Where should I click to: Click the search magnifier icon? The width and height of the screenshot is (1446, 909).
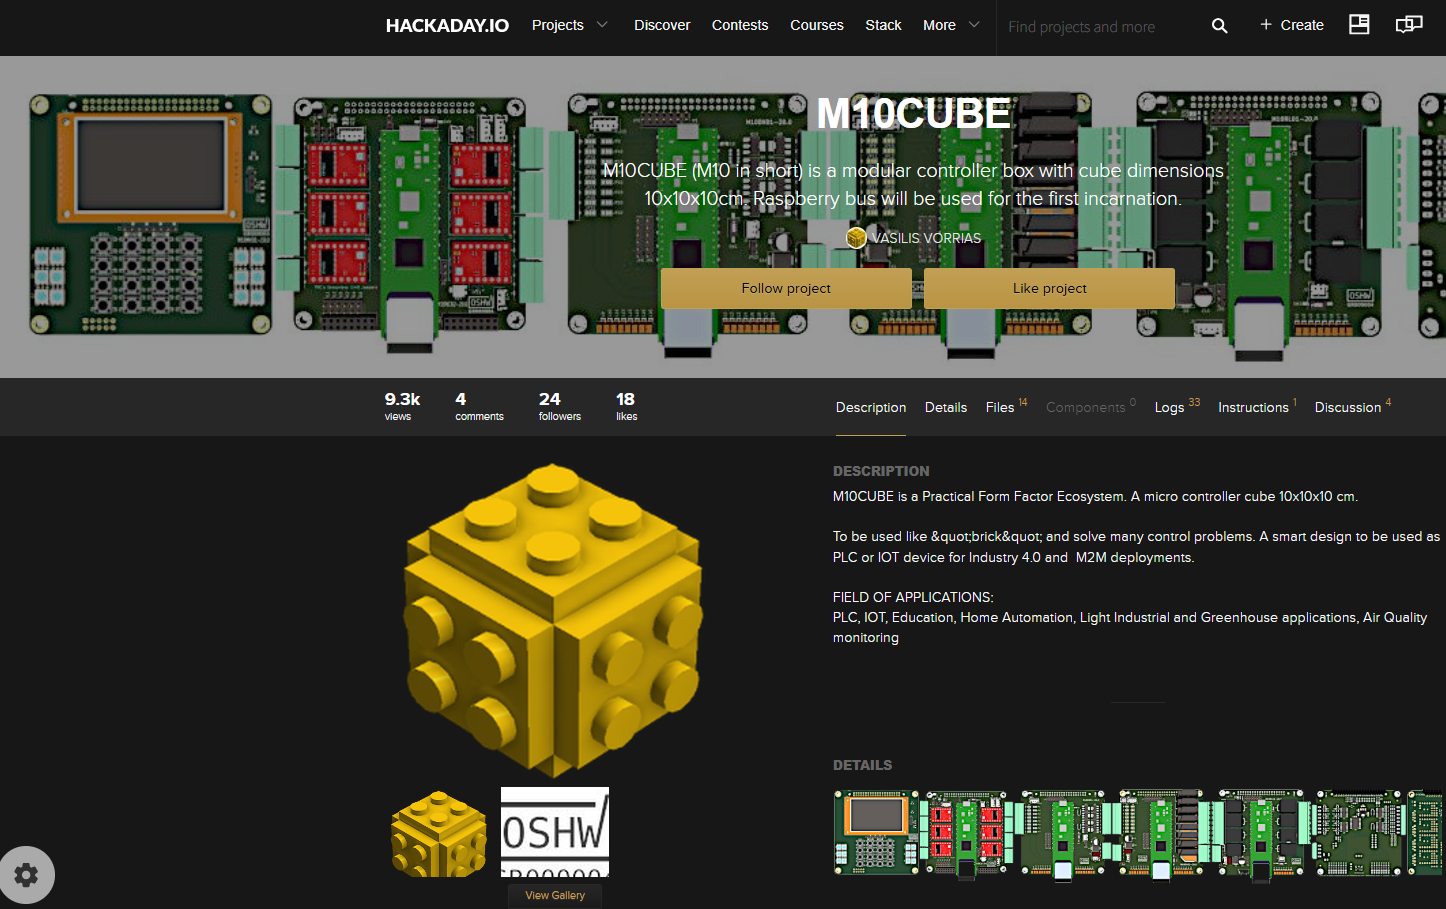1219,26
